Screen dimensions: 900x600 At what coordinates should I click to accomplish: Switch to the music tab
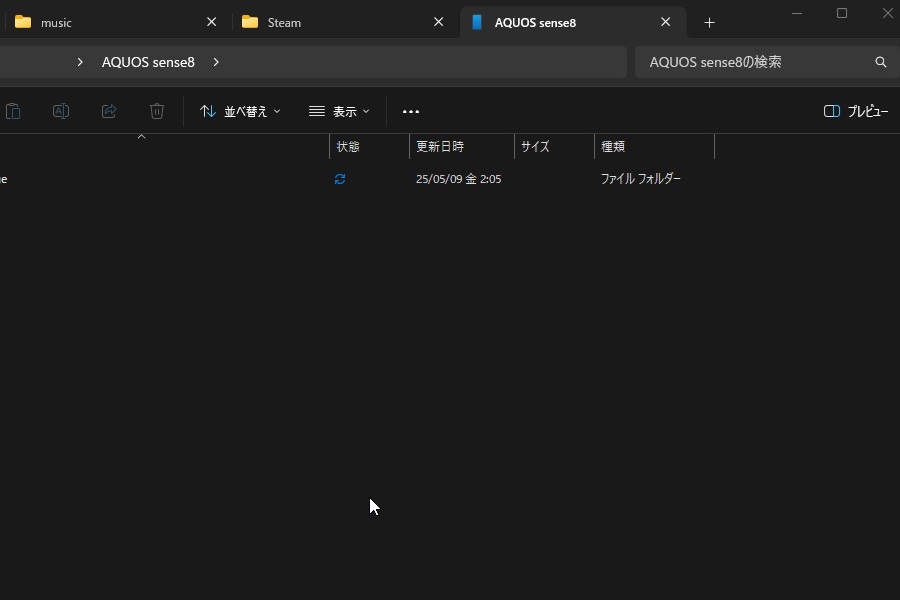tap(115, 22)
